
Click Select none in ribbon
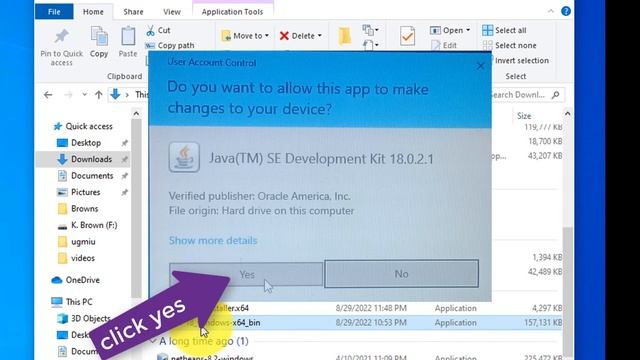(509, 45)
